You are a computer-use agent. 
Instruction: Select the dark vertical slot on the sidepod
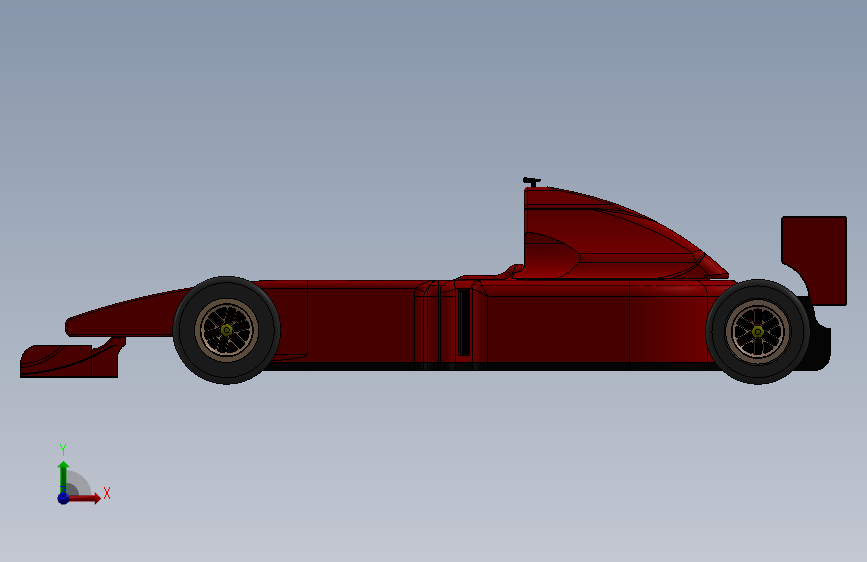click(x=464, y=322)
